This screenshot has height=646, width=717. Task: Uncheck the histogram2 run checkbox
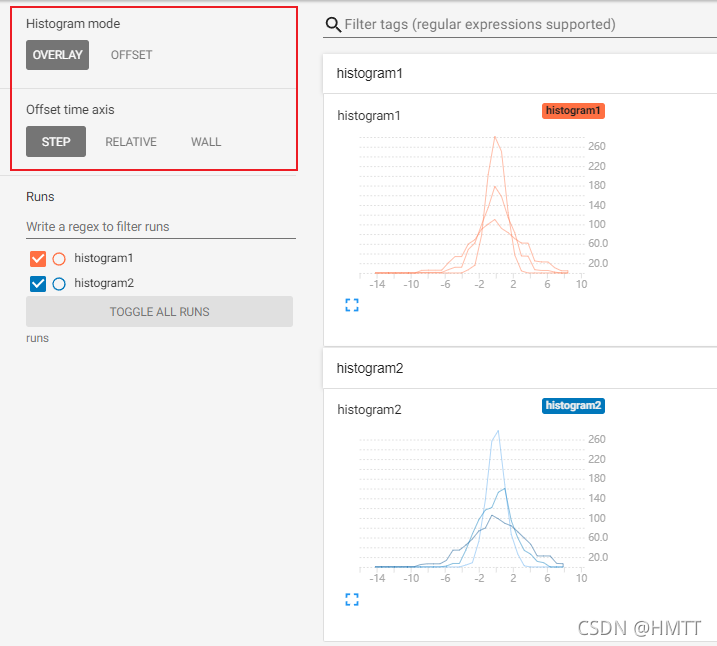(x=38, y=284)
